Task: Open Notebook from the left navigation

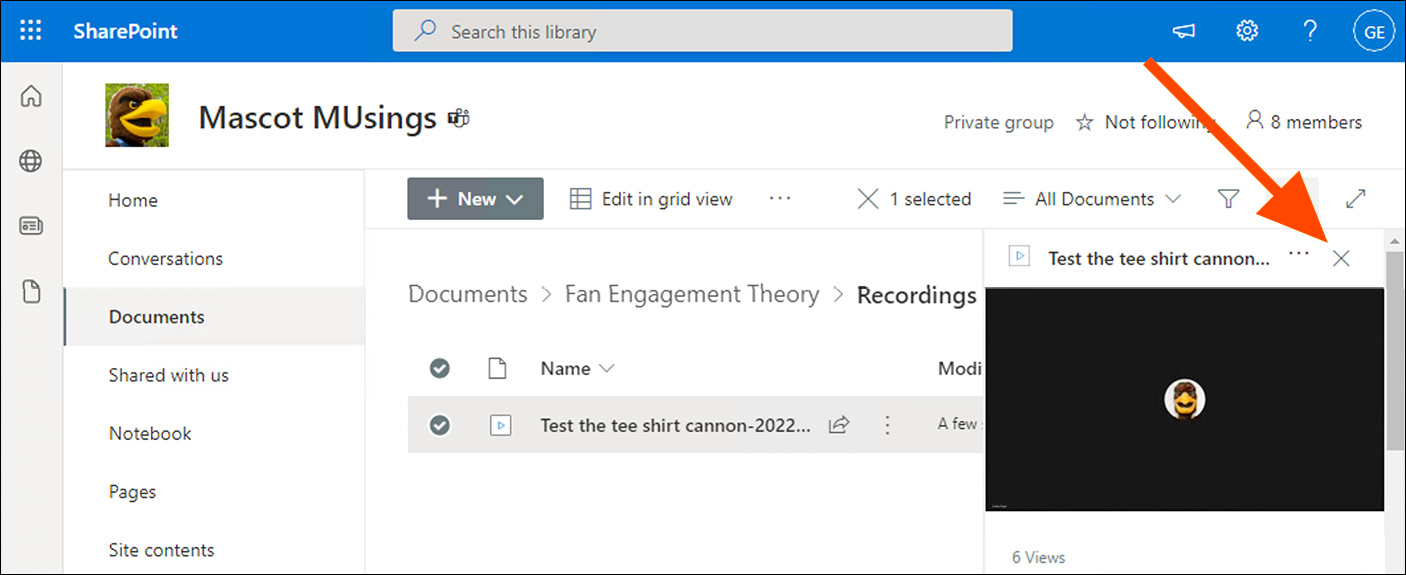Action: (x=150, y=433)
